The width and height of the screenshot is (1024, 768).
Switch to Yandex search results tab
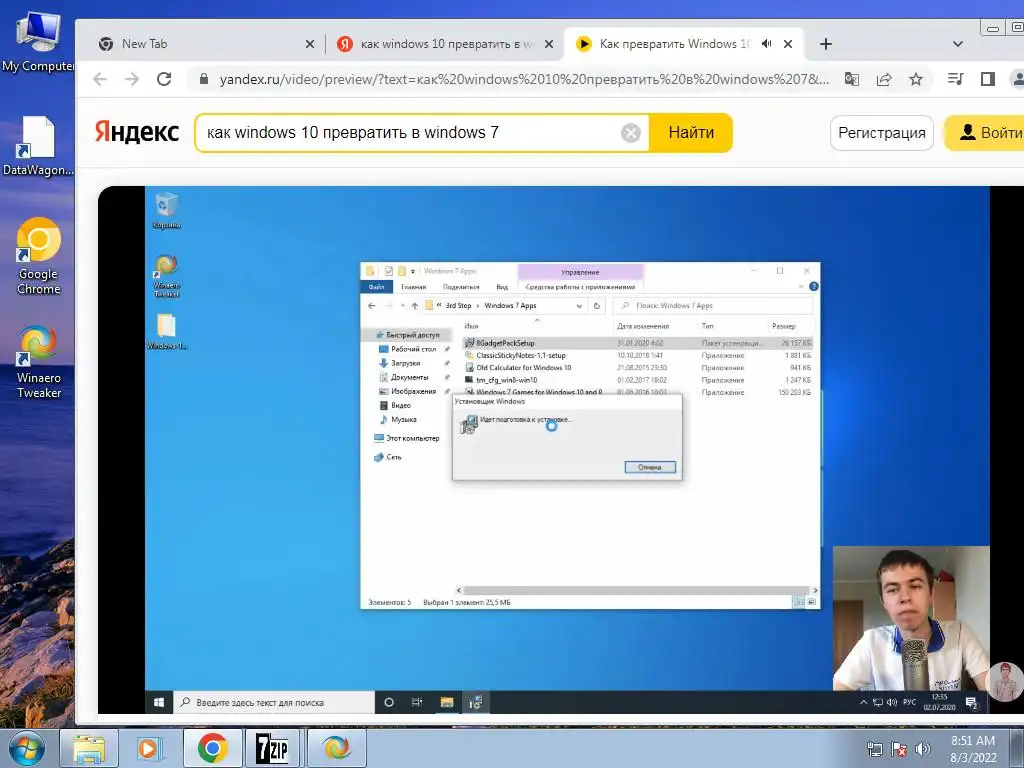click(x=444, y=44)
